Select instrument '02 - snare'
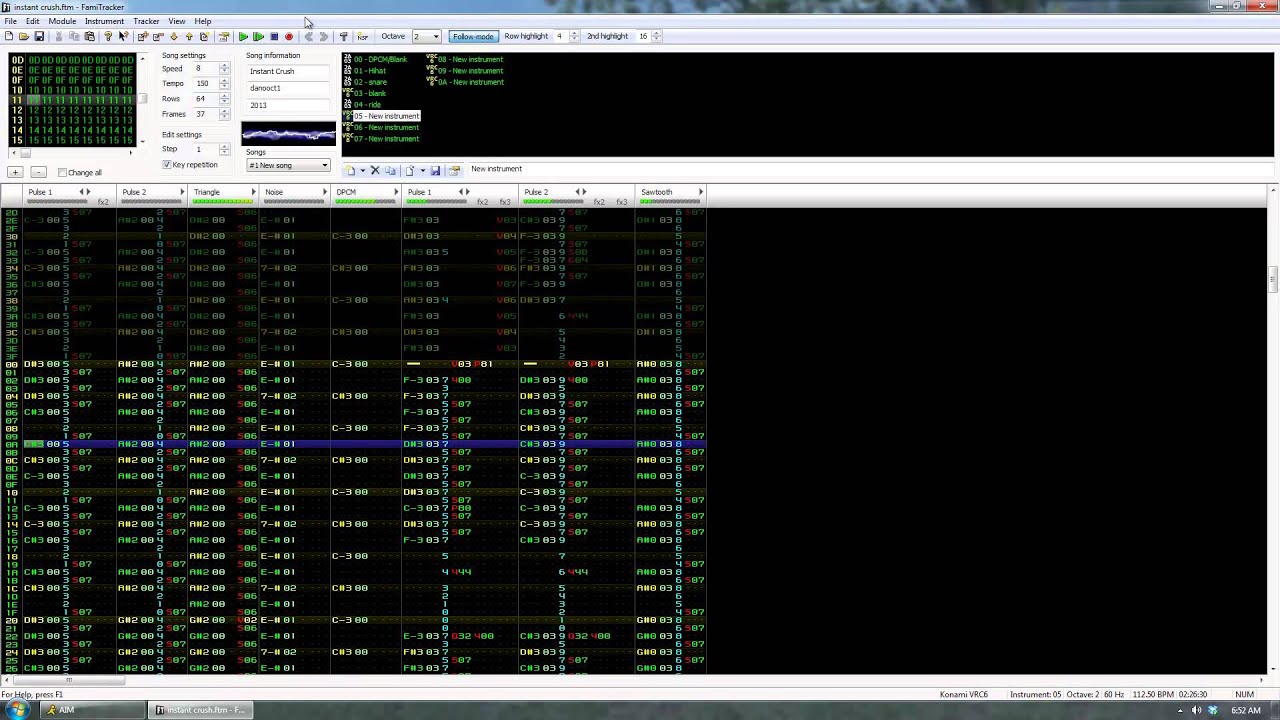 click(371, 82)
